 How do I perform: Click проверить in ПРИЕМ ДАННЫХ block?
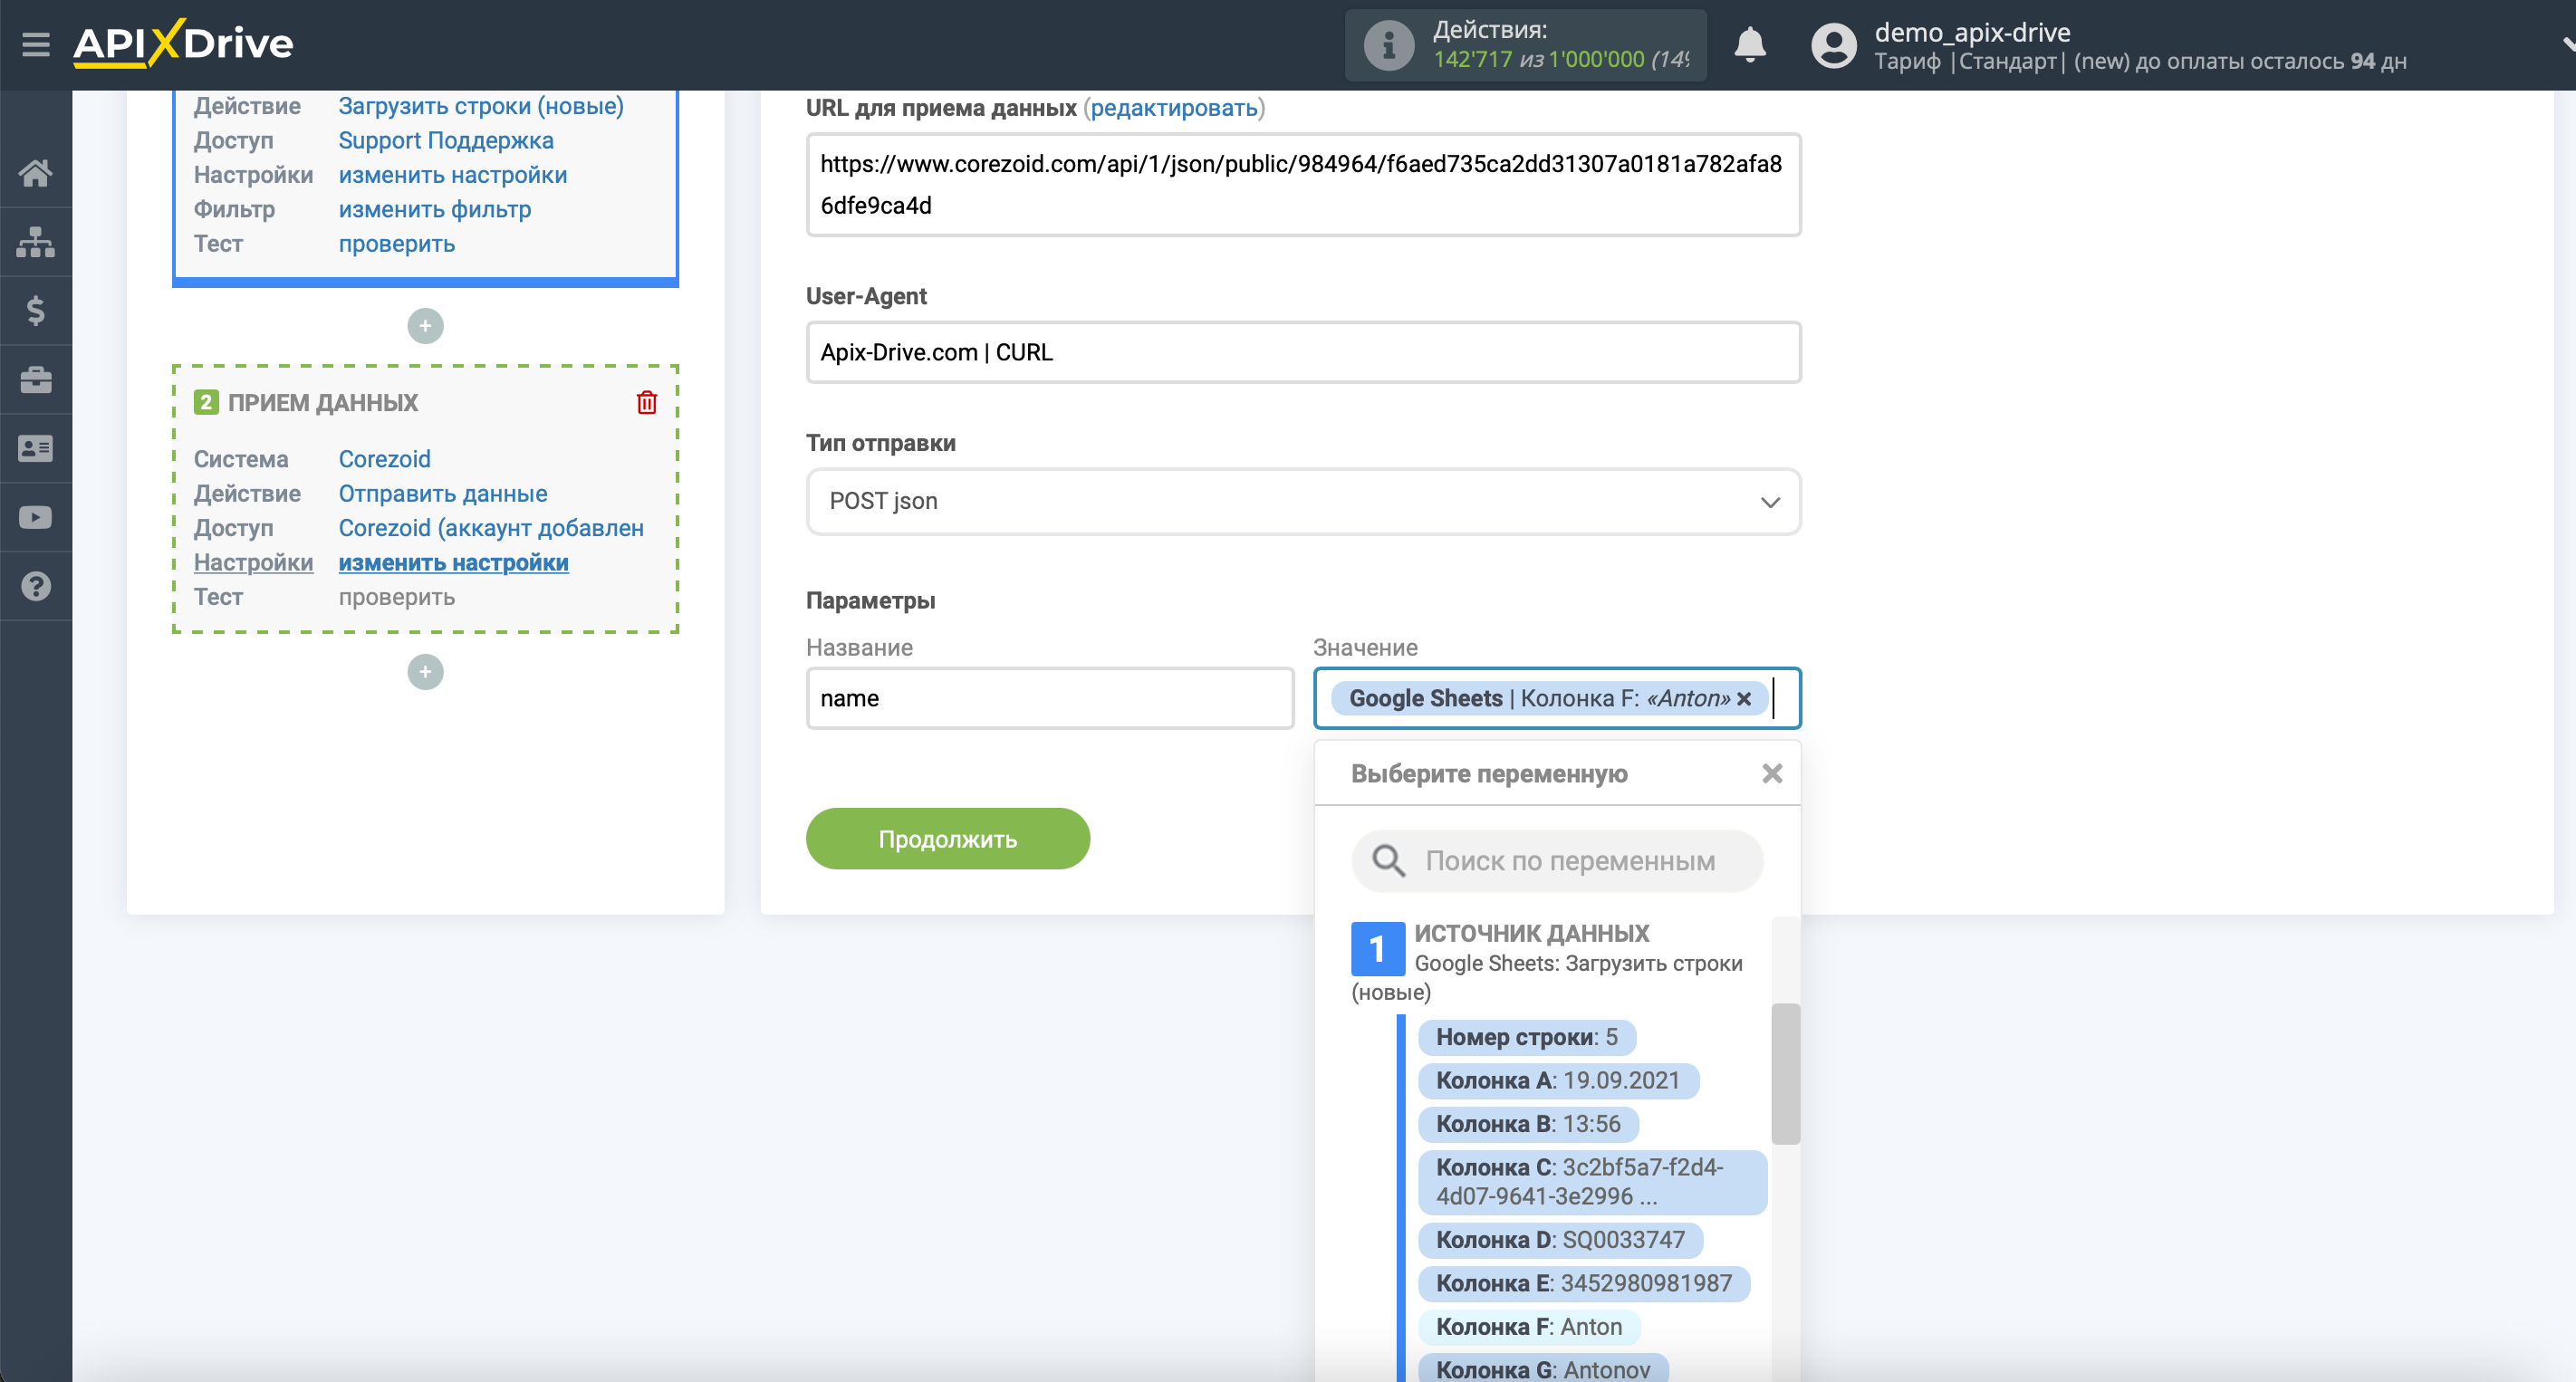(x=397, y=598)
